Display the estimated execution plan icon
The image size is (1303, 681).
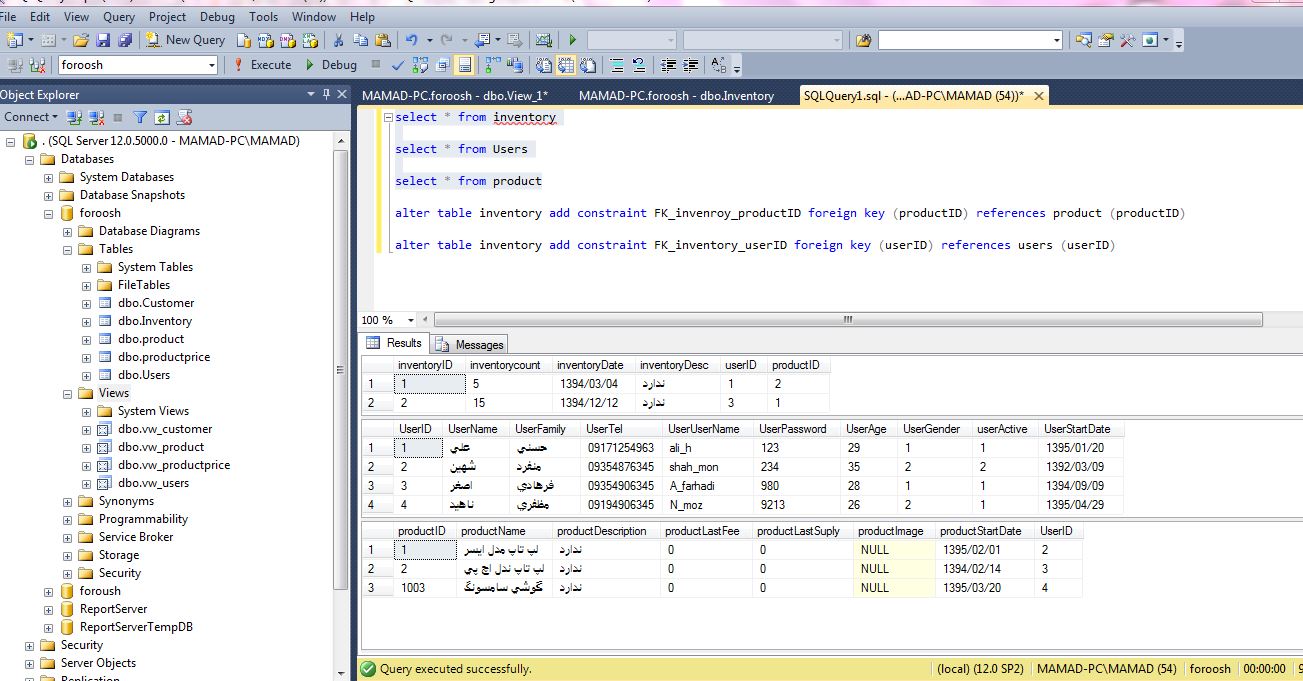click(x=420, y=65)
